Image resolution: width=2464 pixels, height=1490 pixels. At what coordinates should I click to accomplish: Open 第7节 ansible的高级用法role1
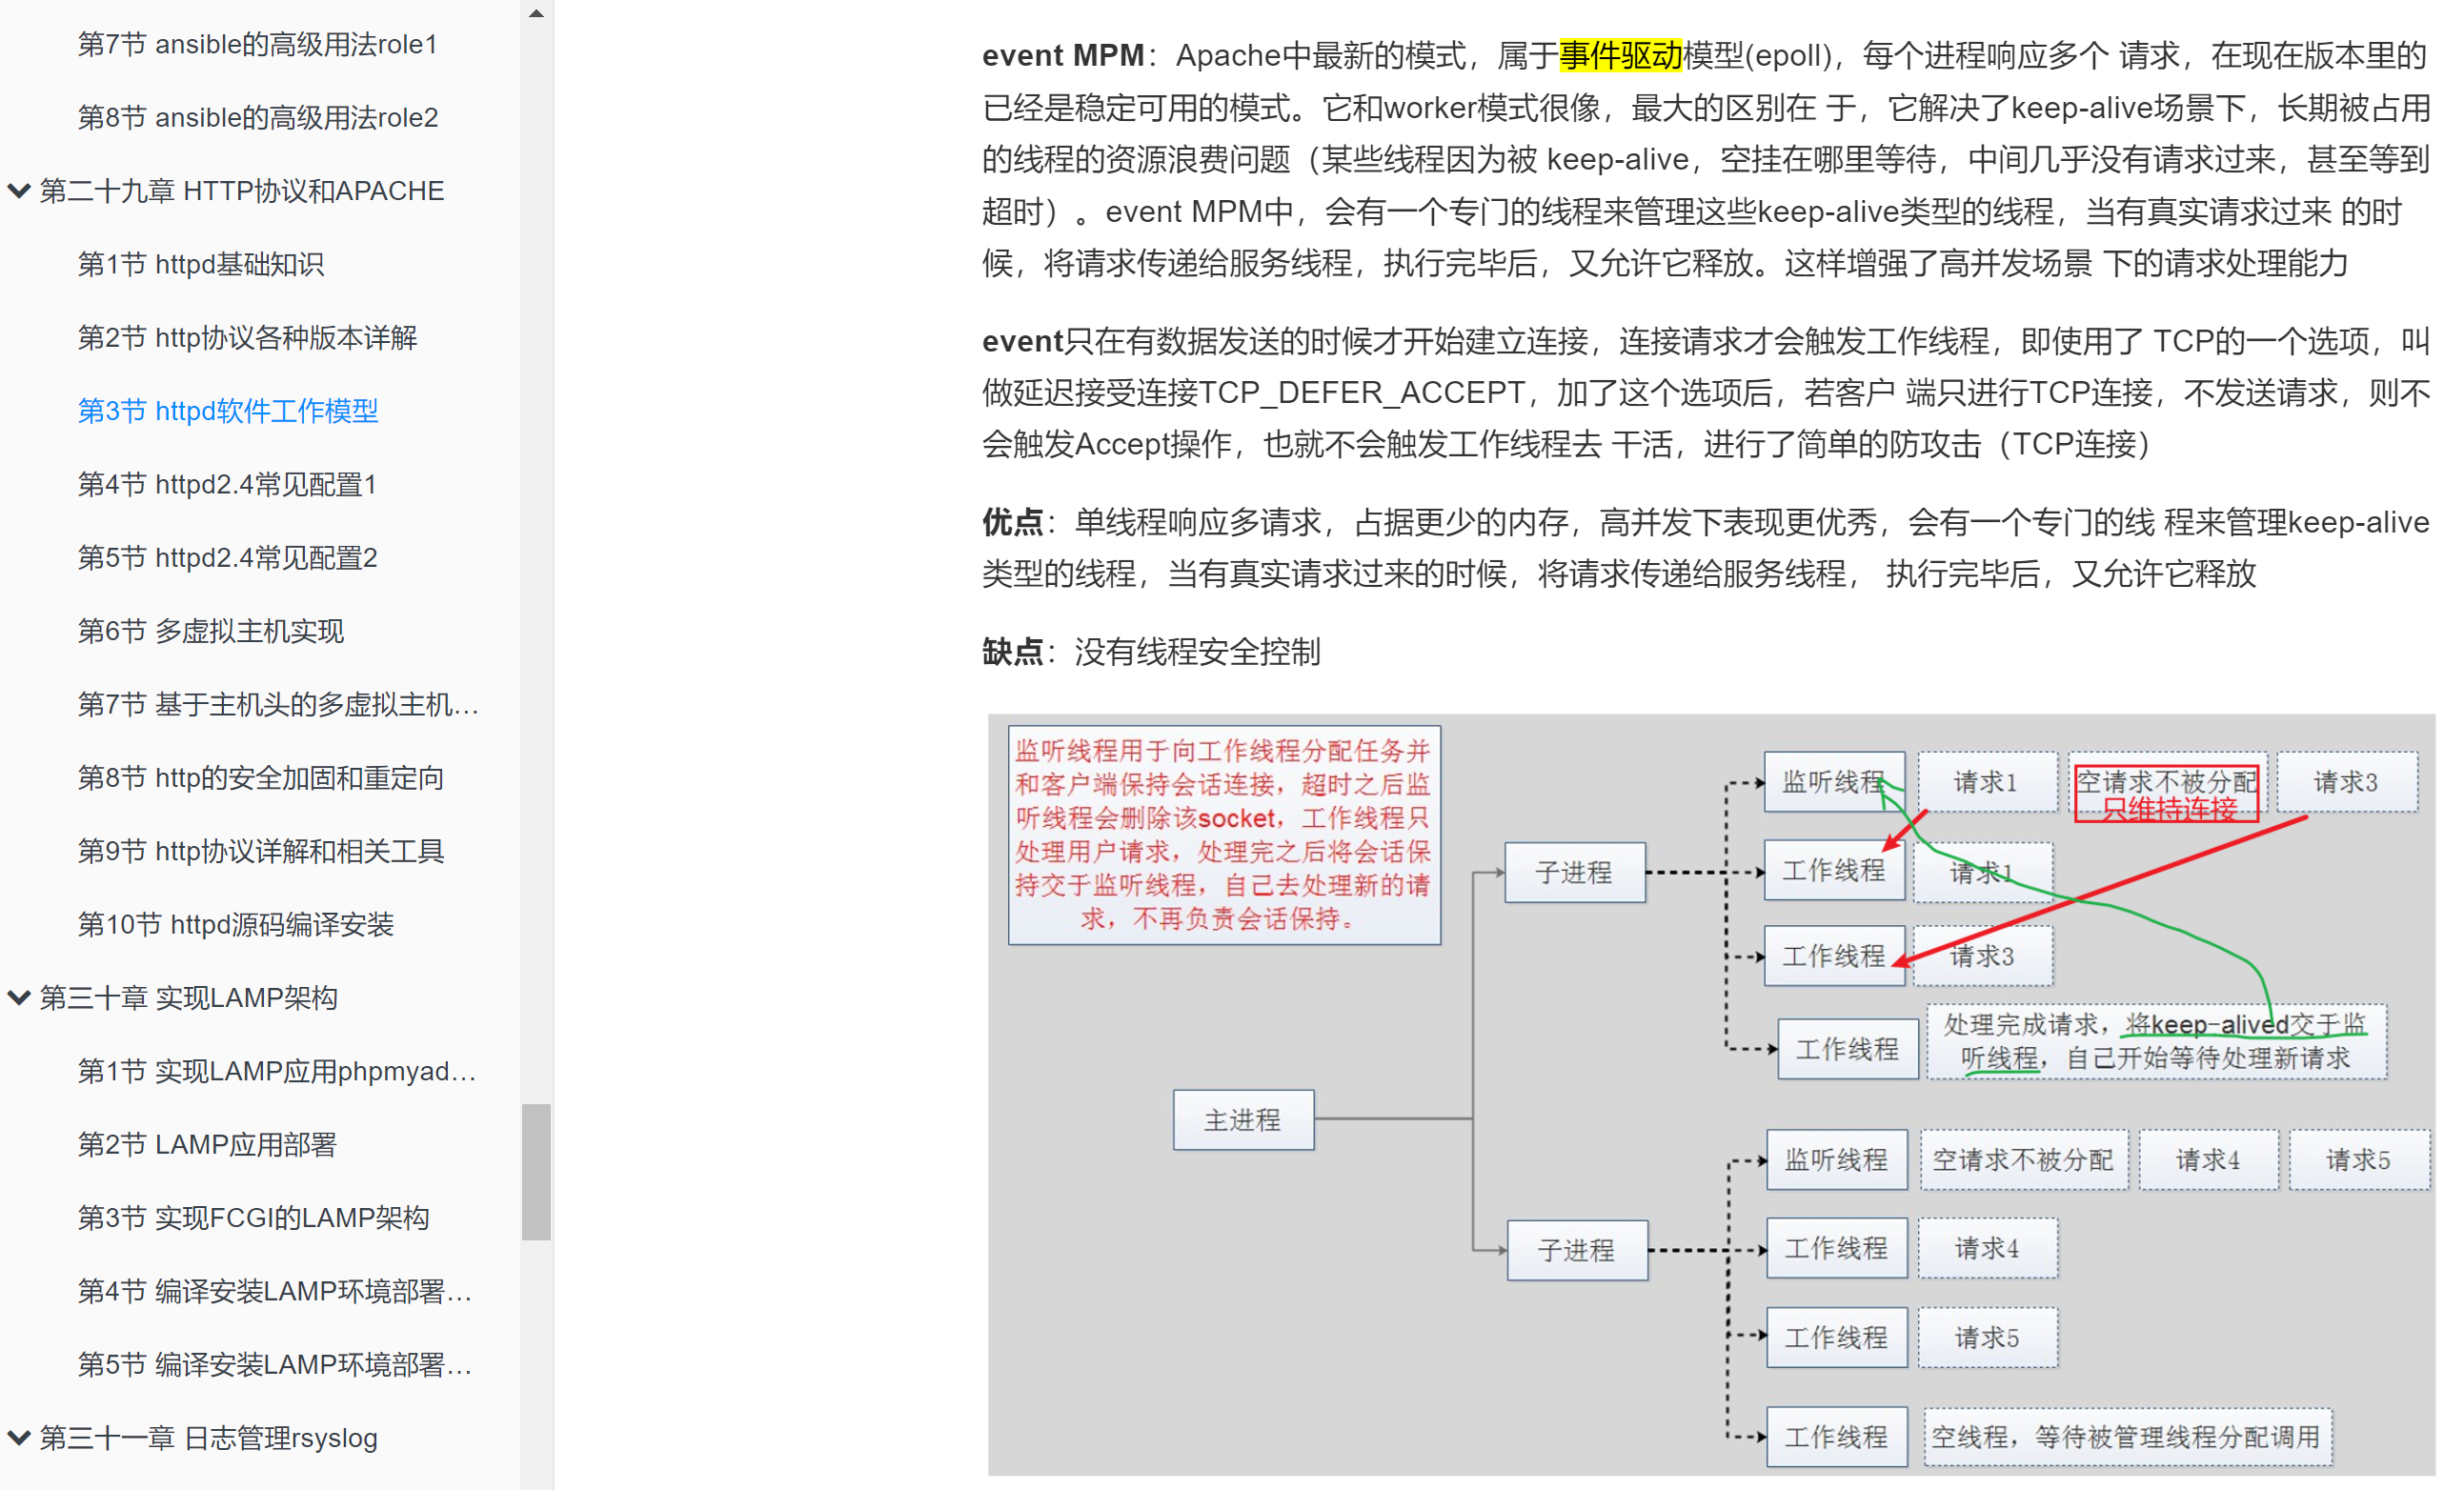pos(258,43)
